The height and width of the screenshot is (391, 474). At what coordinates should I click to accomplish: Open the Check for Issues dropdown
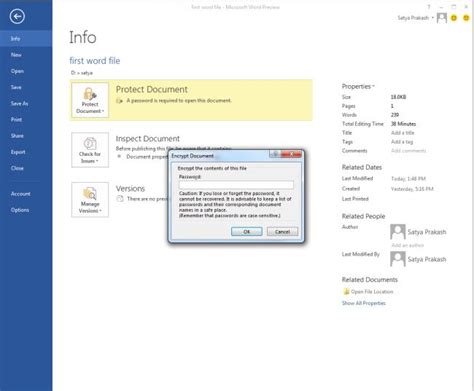coord(90,150)
